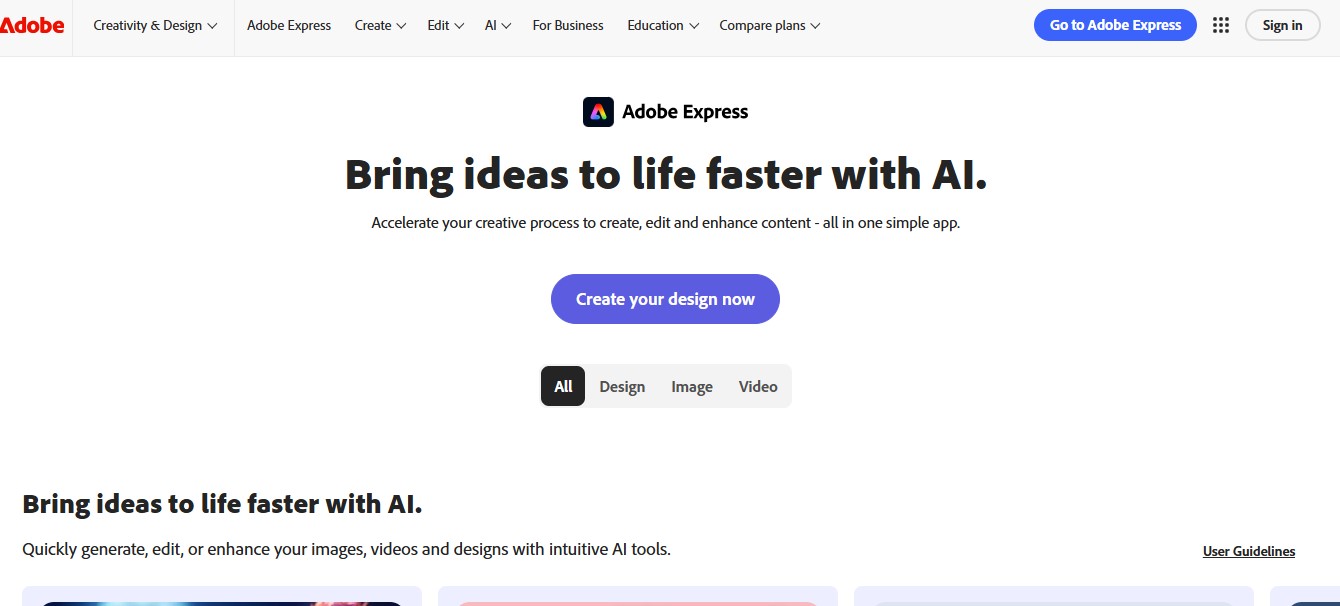Expand the Creativity & Design dropdown
Image resolution: width=1340 pixels, height=606 pixels.
click(154, 25)
